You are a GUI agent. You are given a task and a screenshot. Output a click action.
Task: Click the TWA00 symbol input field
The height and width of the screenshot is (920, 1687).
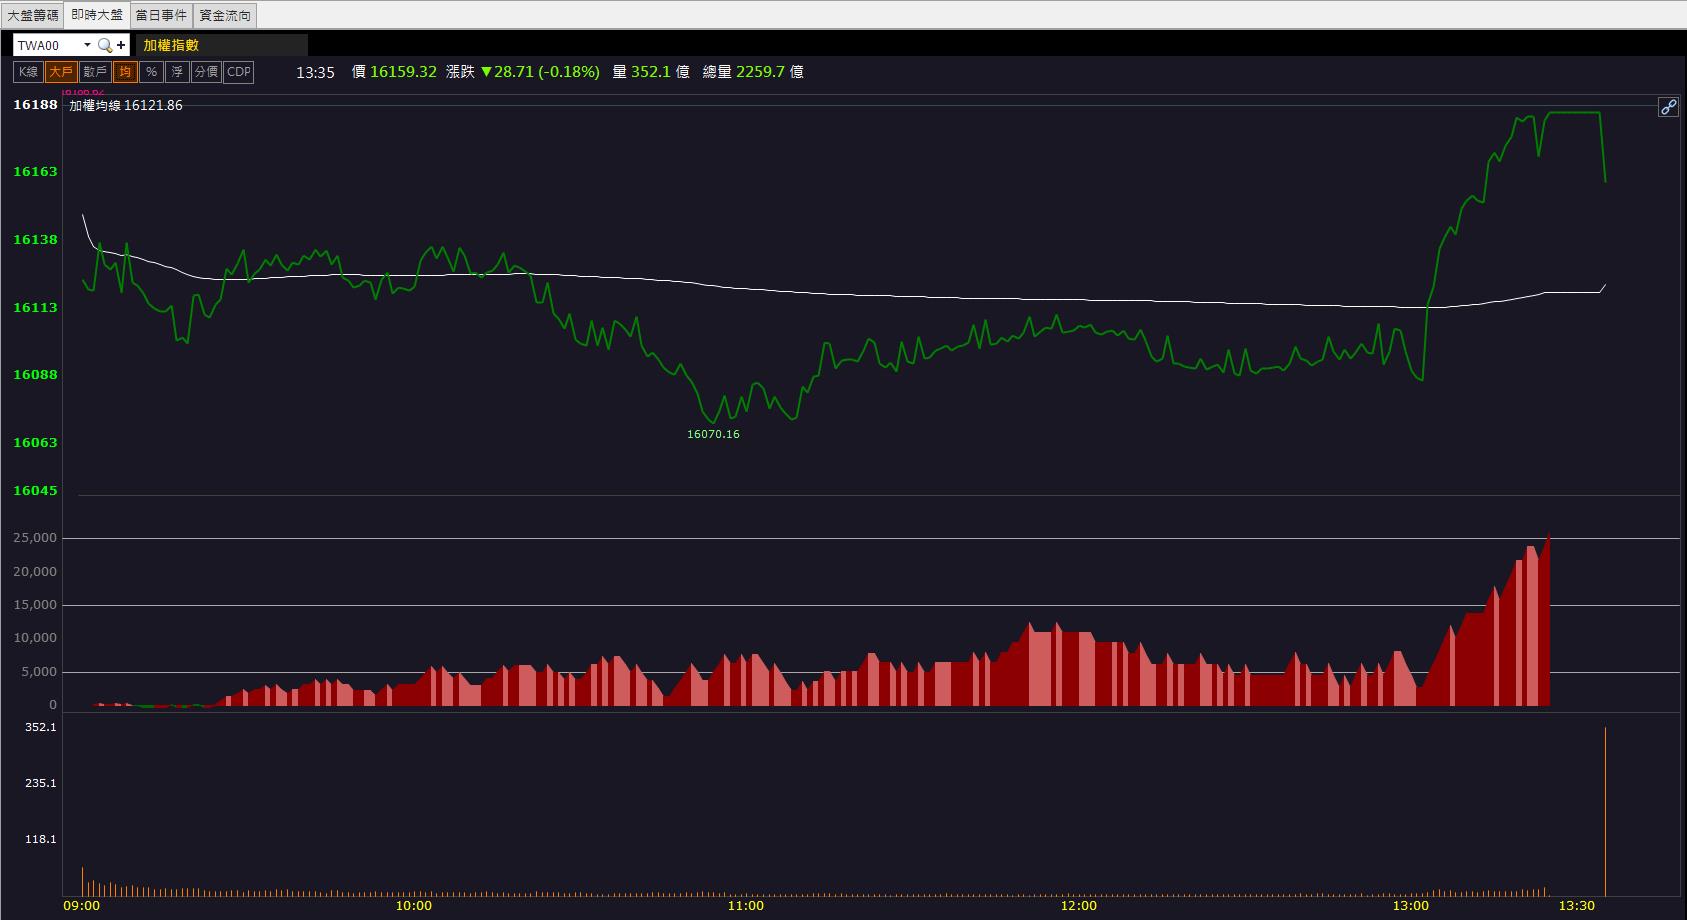(47, 45)
